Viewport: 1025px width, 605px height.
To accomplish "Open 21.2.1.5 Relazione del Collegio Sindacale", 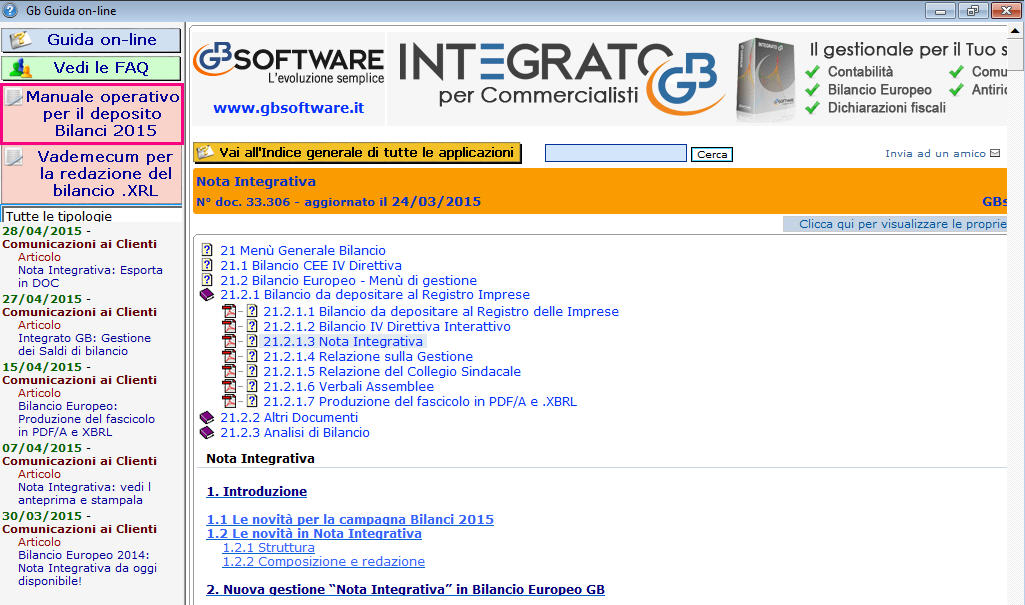I will (x=392, y=372).
